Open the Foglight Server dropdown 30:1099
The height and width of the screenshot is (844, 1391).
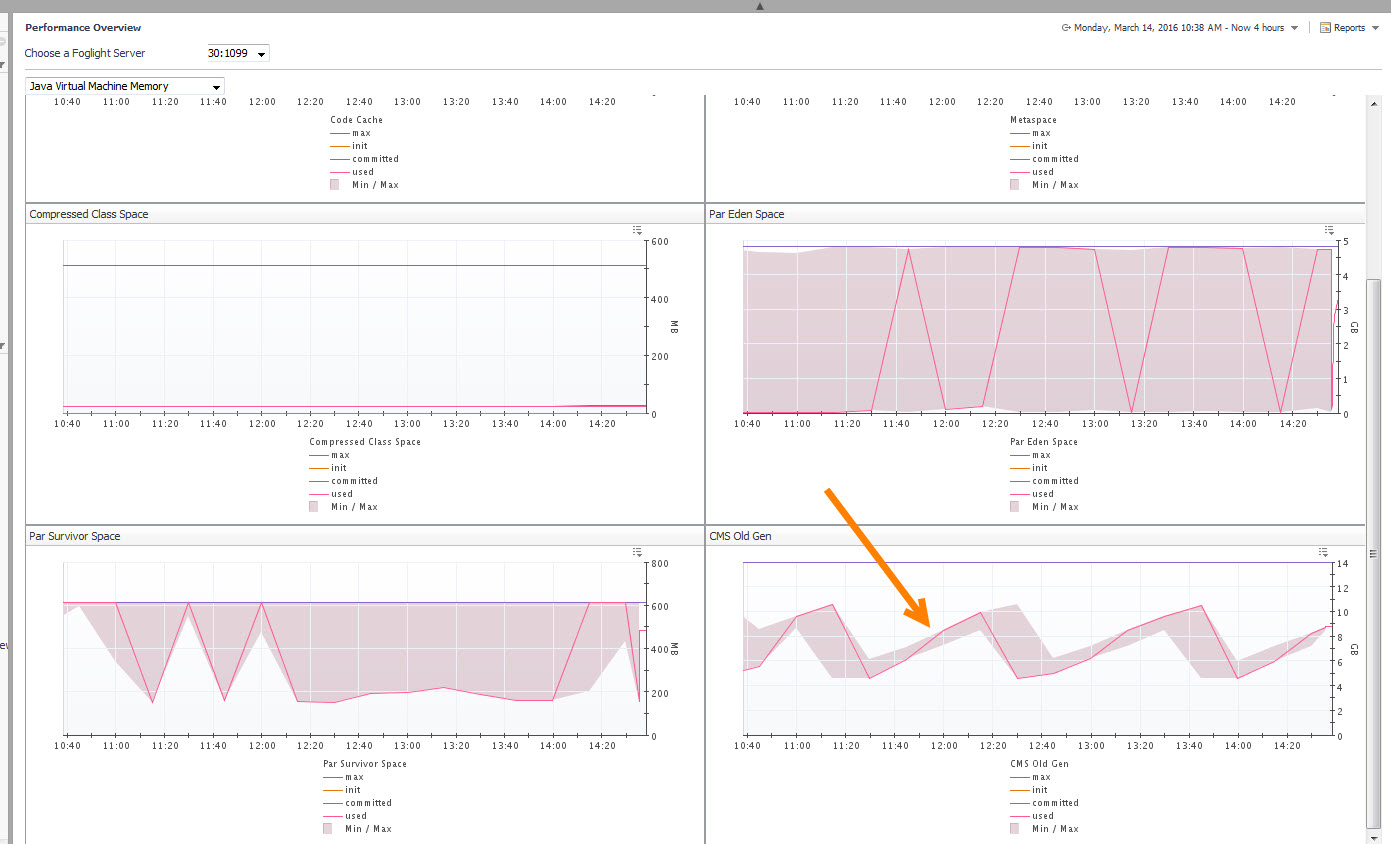(237, 53)
